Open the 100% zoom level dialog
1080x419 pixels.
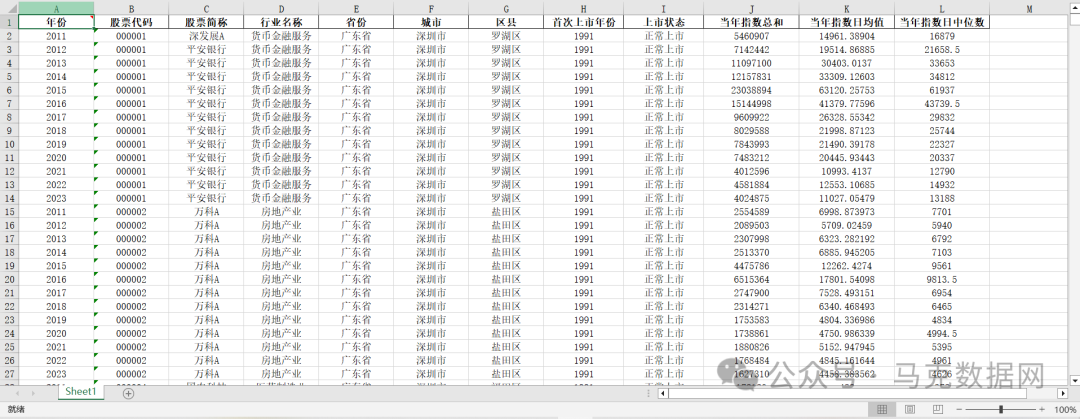(x=1065, y=409)
